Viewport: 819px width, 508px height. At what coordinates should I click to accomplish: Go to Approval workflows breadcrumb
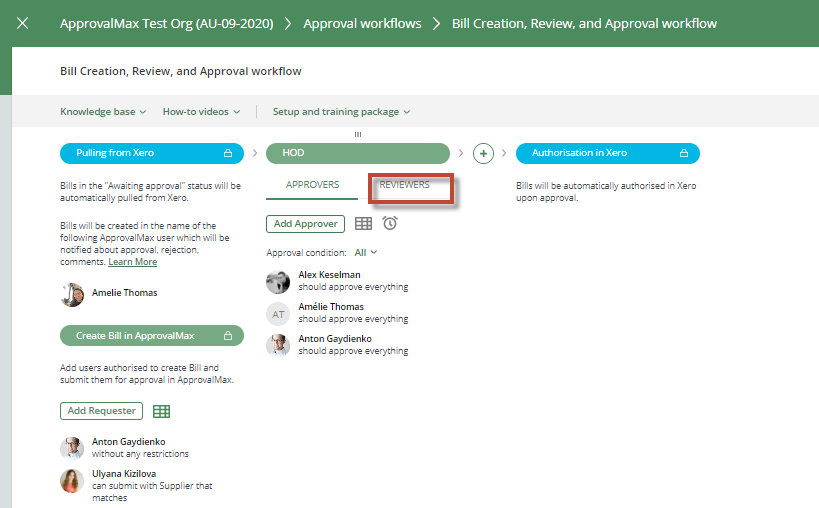362,23
